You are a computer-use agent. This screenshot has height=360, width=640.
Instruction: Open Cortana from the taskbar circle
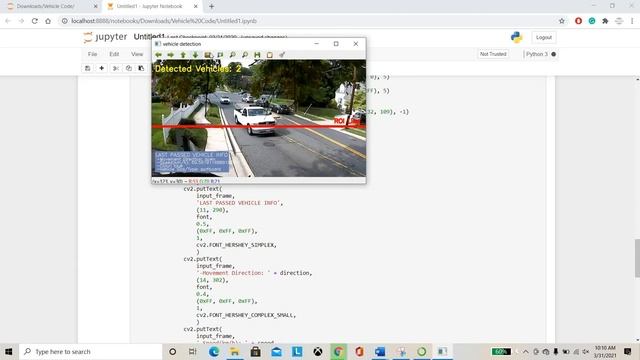tap(172, 351)
